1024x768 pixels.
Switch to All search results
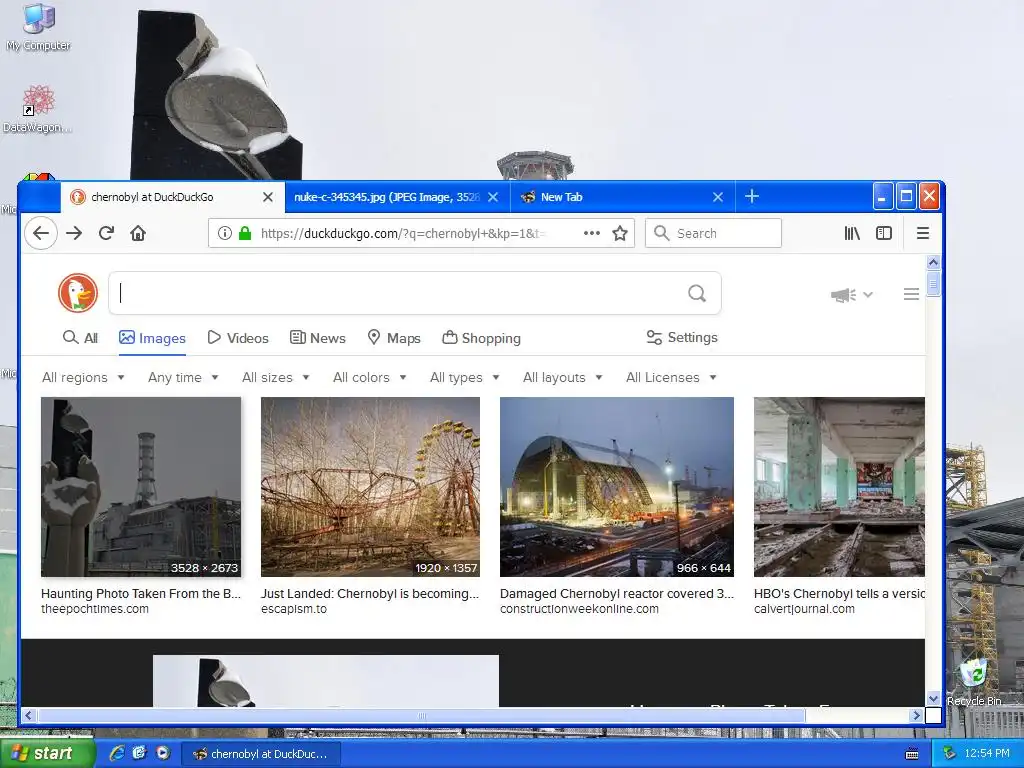coord(80,338)
